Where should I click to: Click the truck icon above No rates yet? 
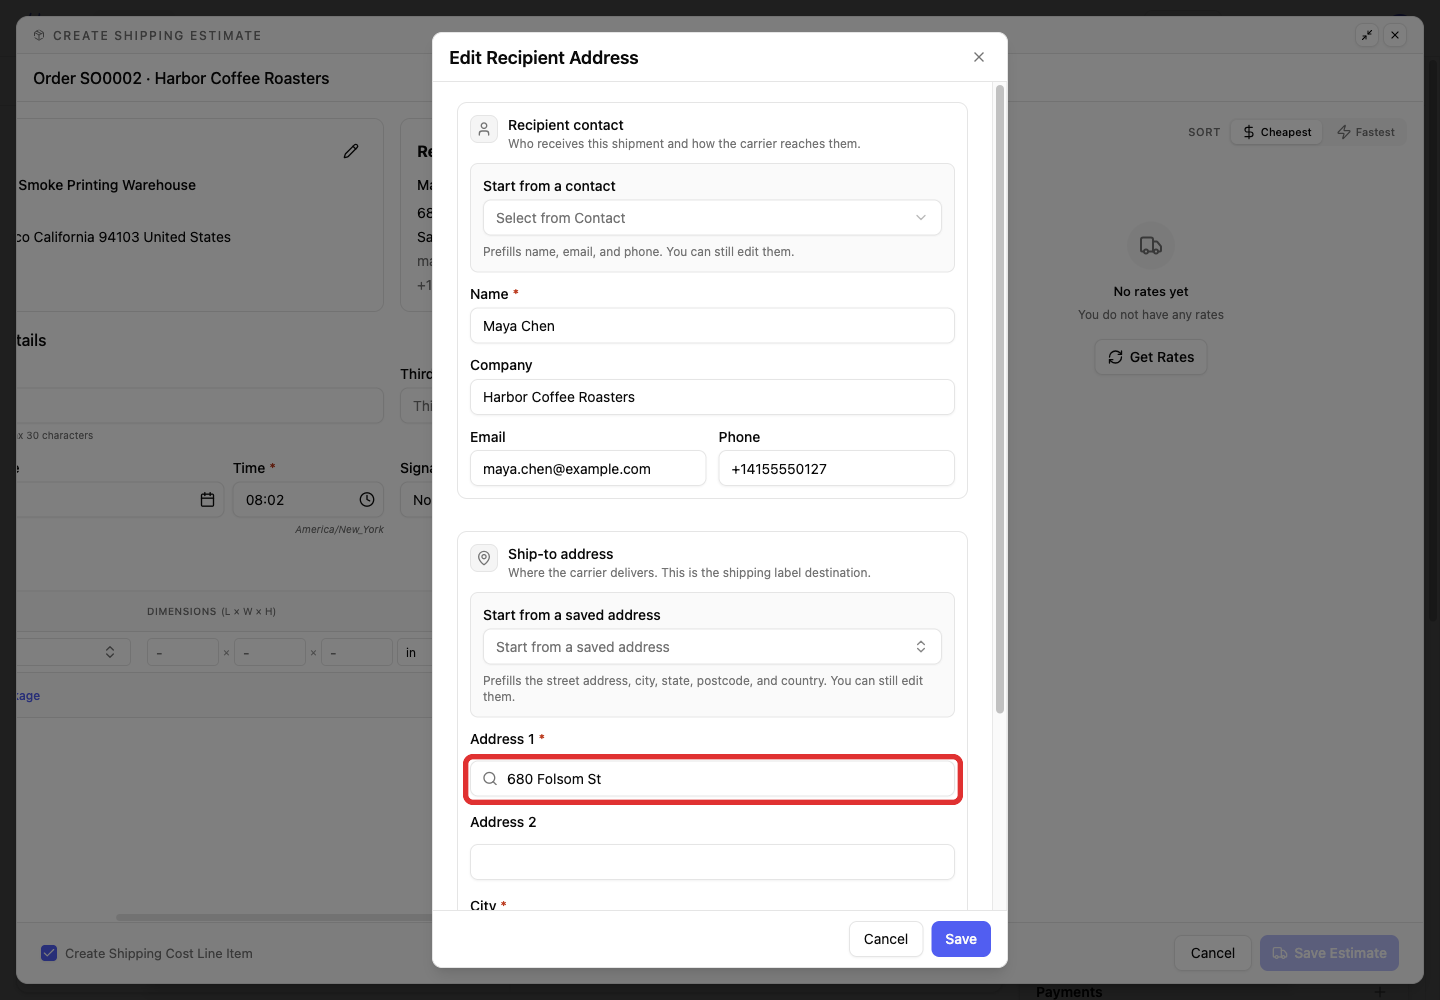coord(1151,246)
